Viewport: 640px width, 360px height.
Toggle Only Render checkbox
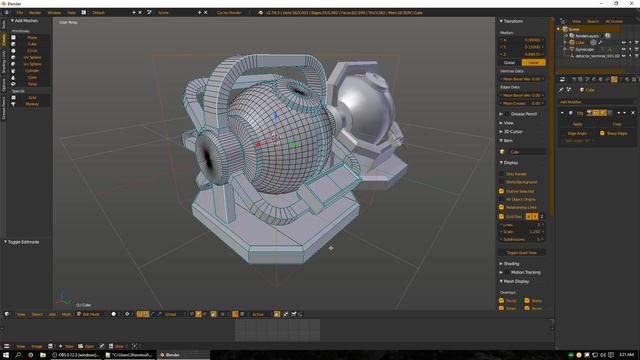point(502,174)
